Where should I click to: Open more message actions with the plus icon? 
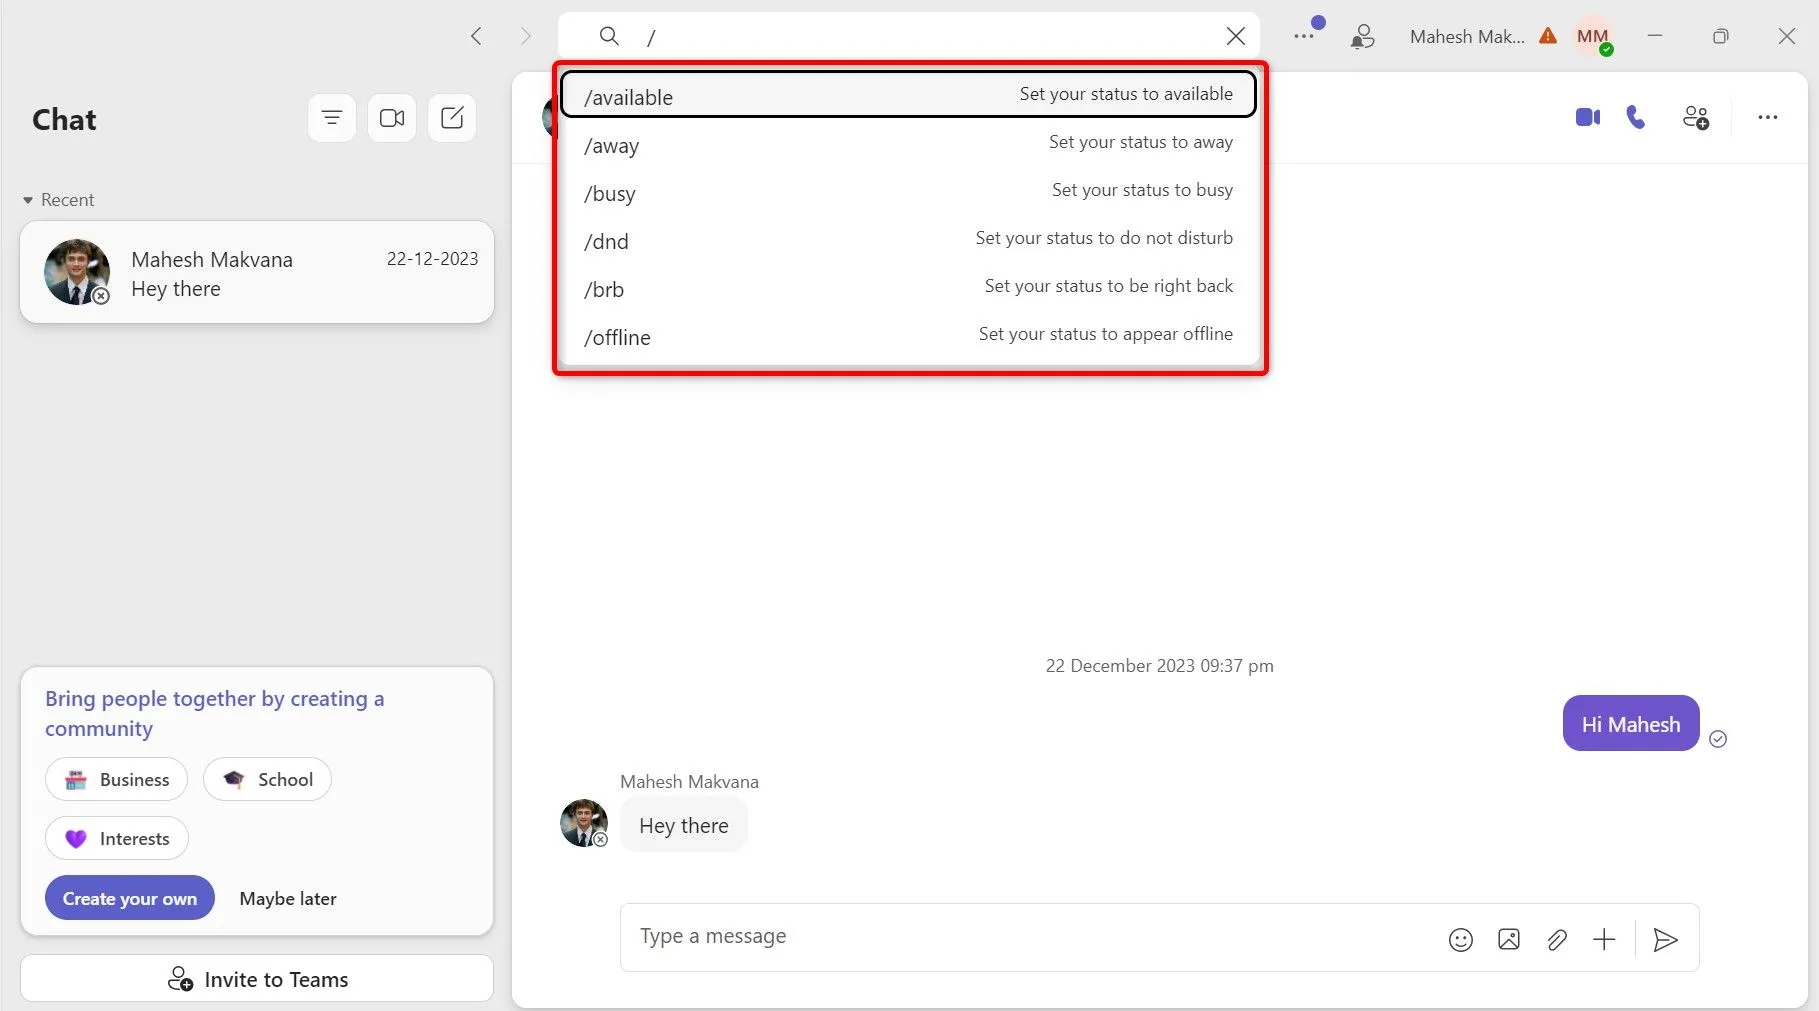click(1604, 939)
